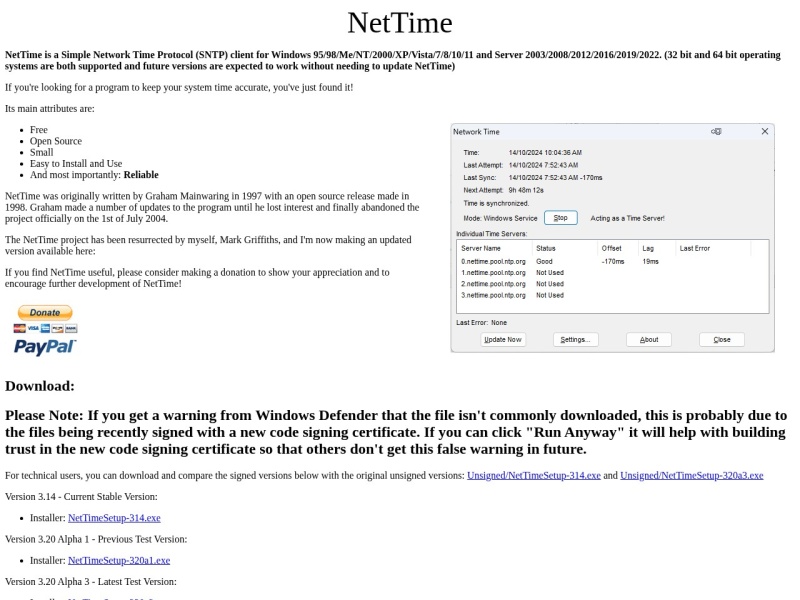Click the 'Version 3.20 Alpha 1 - Previous Test Version:' text
The image size is (800, 600).
point(96,539)
